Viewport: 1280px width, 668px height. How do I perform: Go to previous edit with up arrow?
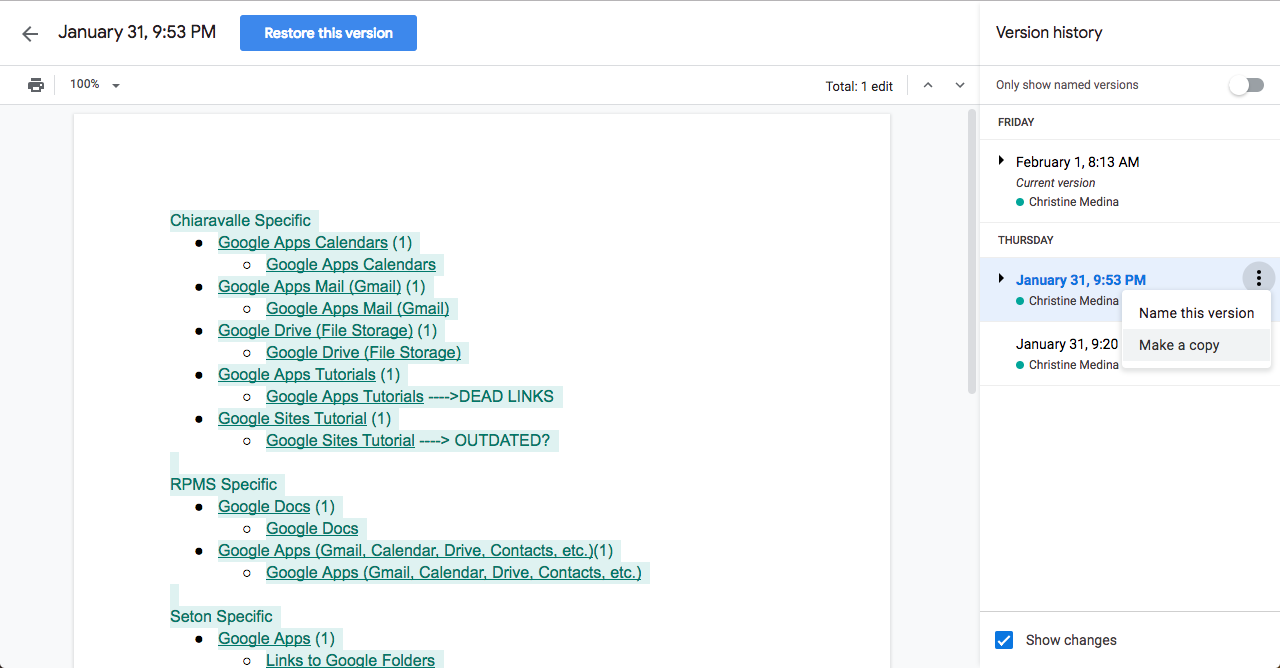pyautogui.click(x=928, y=85)
